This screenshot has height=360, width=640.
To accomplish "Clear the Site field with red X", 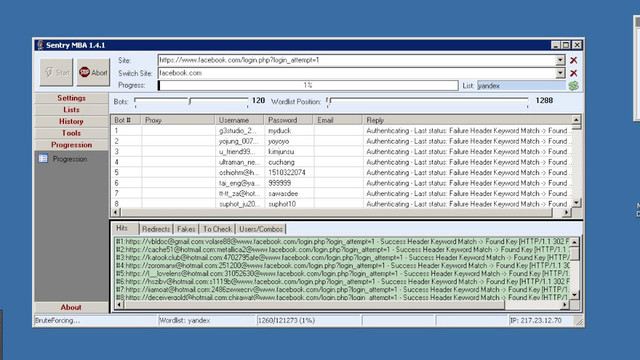I will tap(573, 60).
